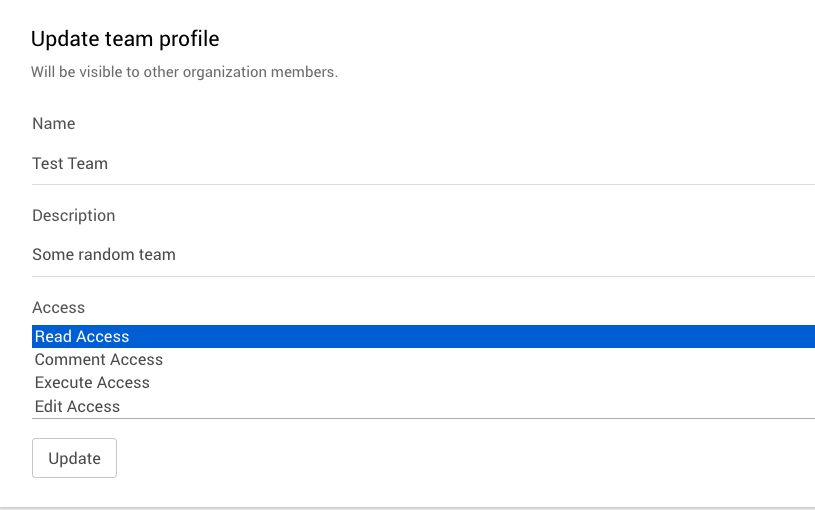Pick Execute Access from the list

92,383
